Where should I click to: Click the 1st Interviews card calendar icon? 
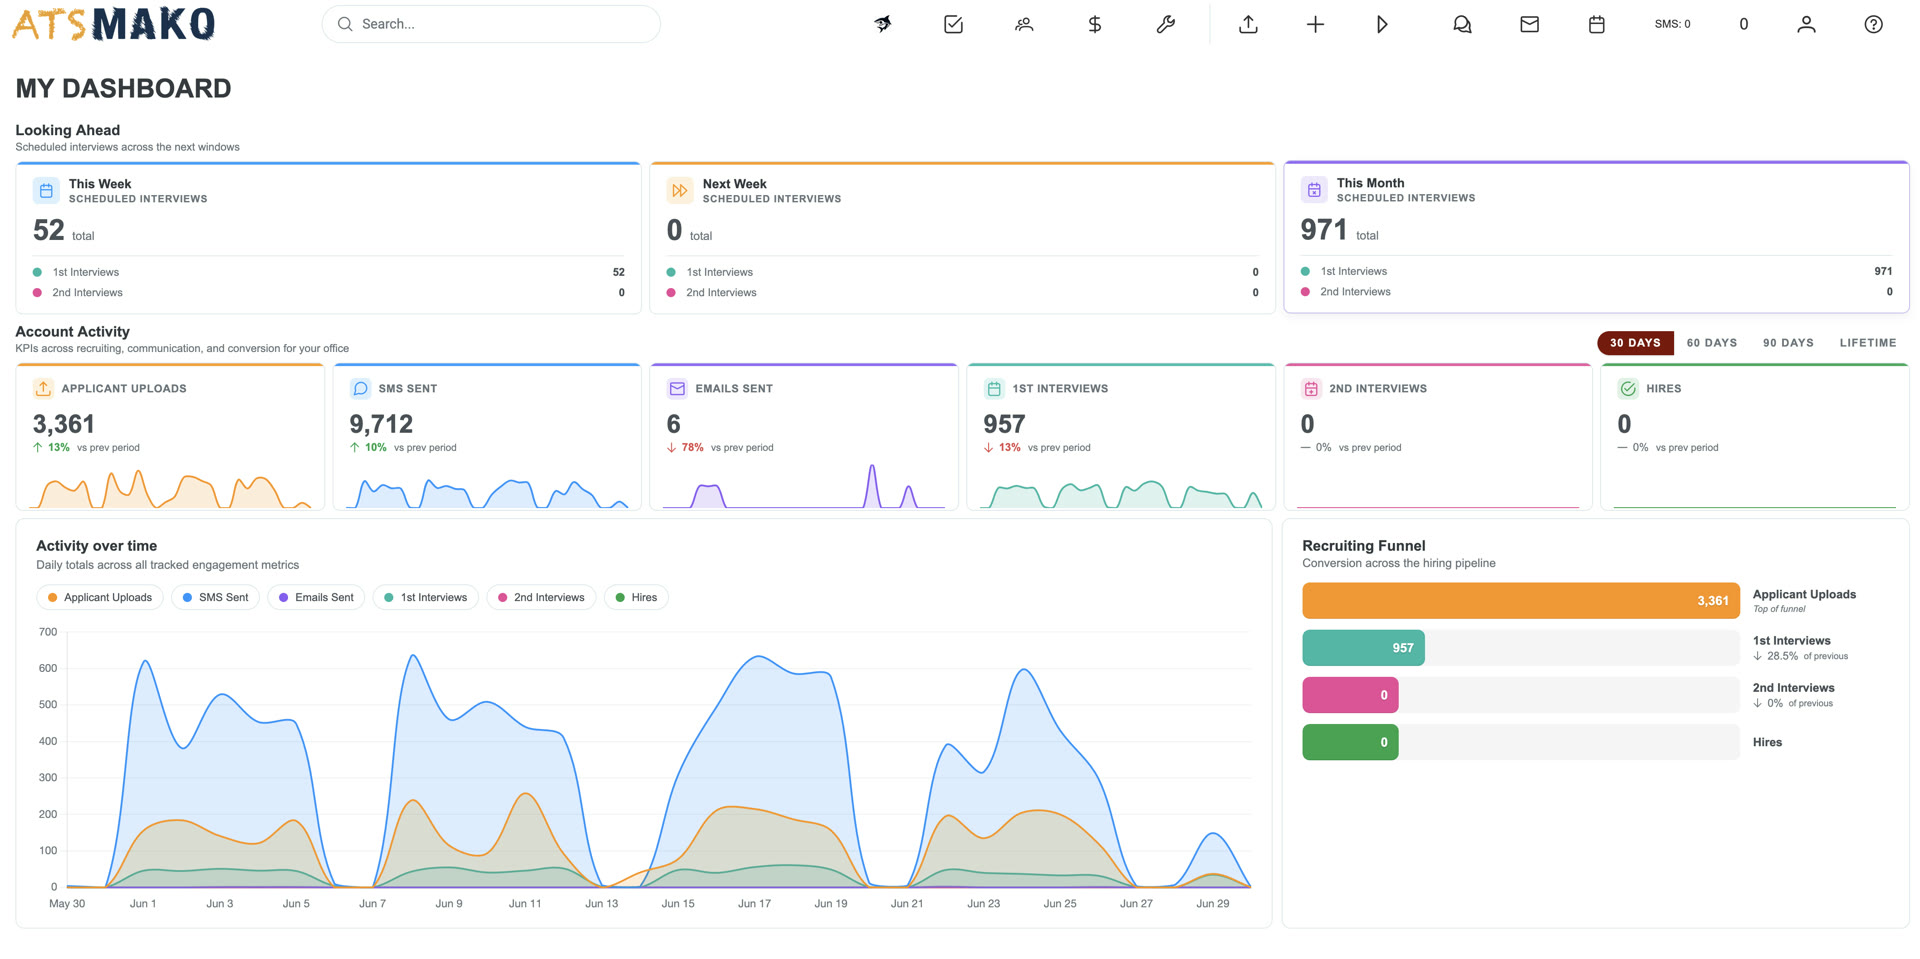(994, 388)
